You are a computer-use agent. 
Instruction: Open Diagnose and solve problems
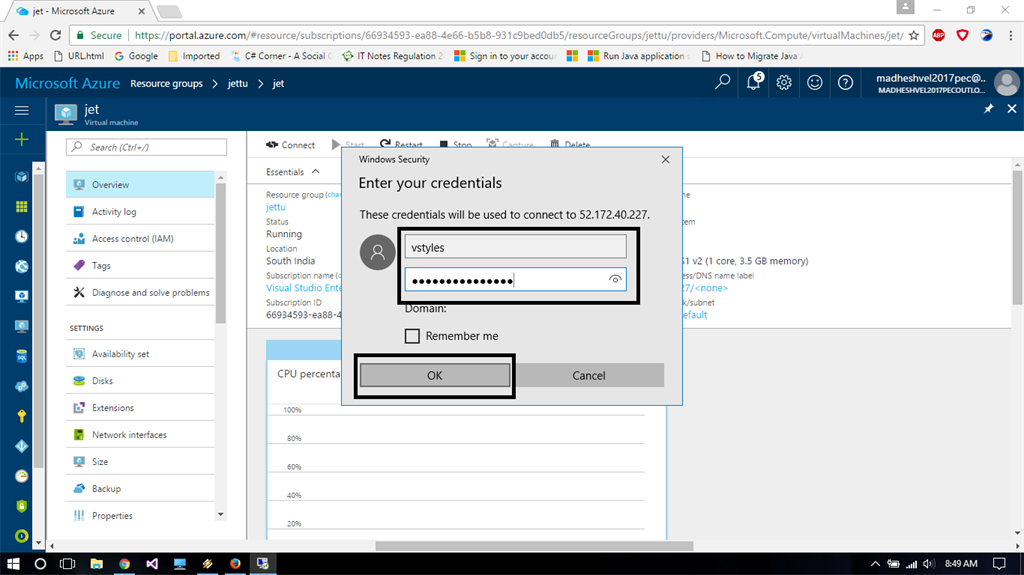click(x=140, y=292)
